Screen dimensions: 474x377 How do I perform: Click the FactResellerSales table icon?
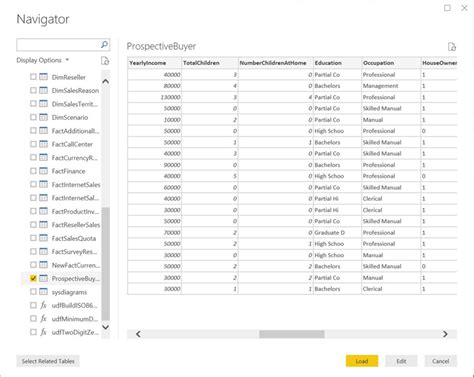pyautogui.click(x=43, y=224)
